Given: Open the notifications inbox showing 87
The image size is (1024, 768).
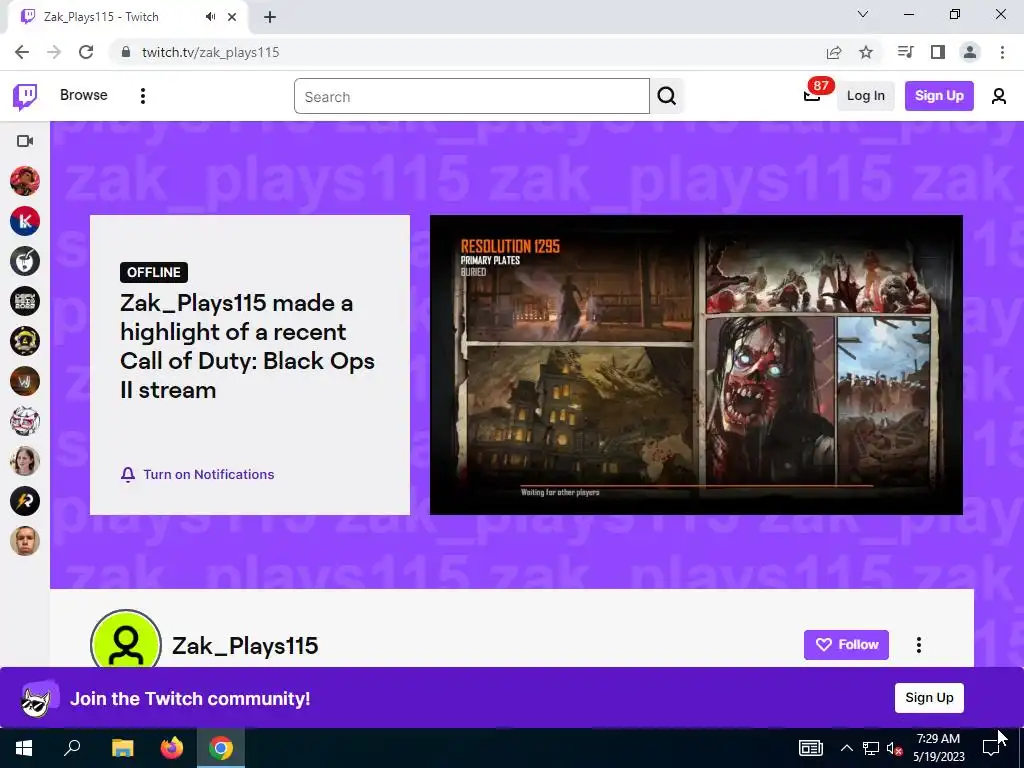Looking at the screenshot, I should click(812, 95).
